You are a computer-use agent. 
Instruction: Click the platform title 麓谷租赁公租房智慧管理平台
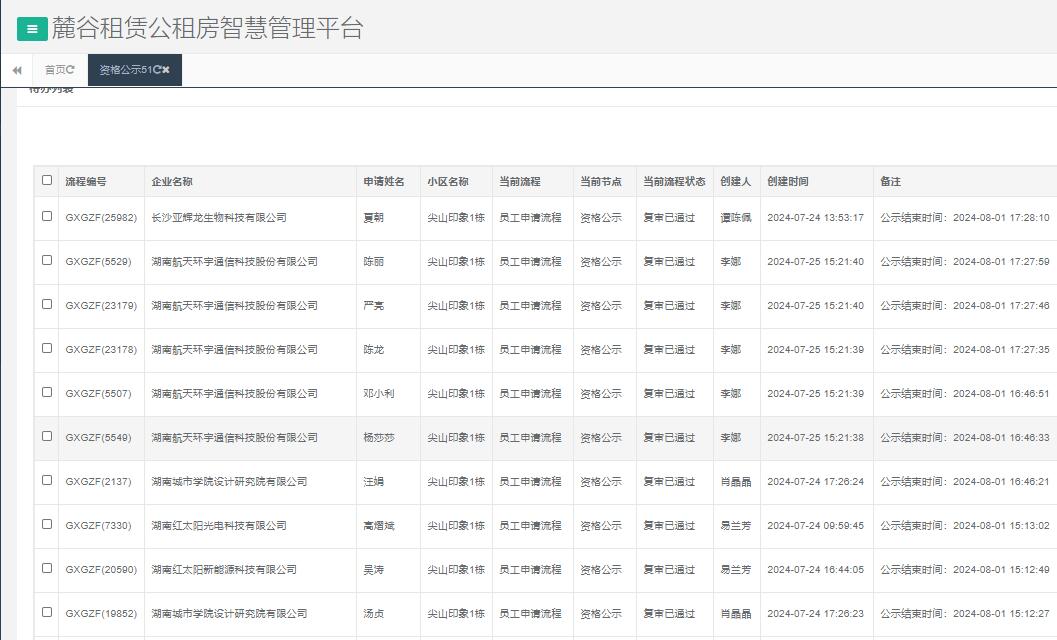(208, 28)
